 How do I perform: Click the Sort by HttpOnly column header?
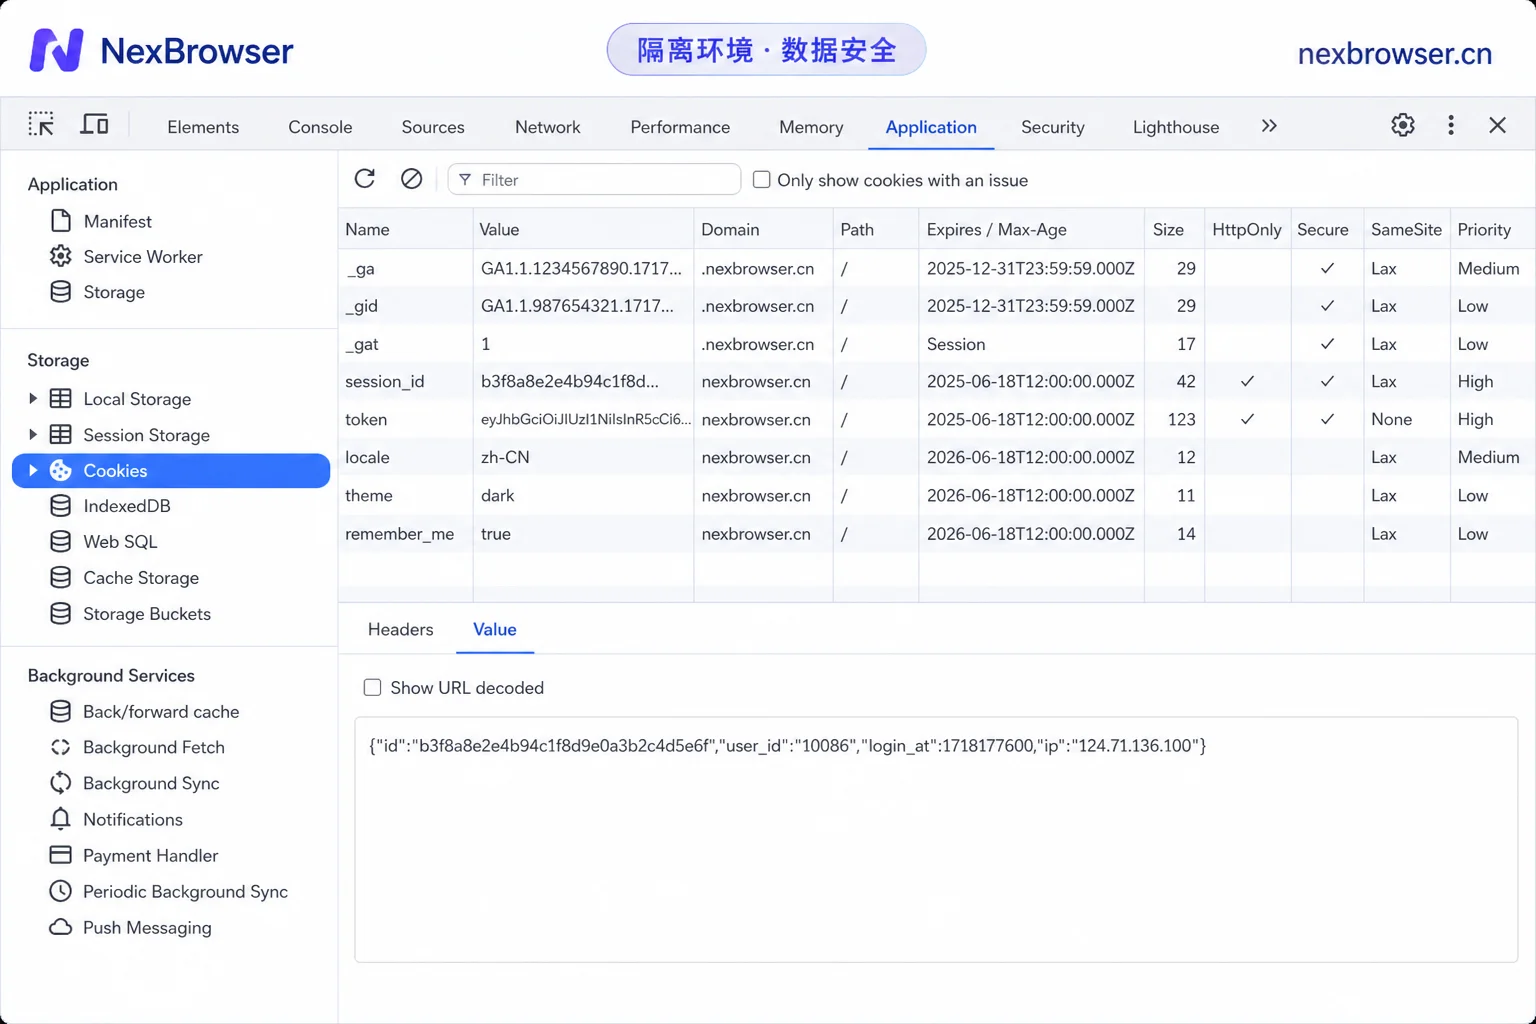pos(1247,229)
